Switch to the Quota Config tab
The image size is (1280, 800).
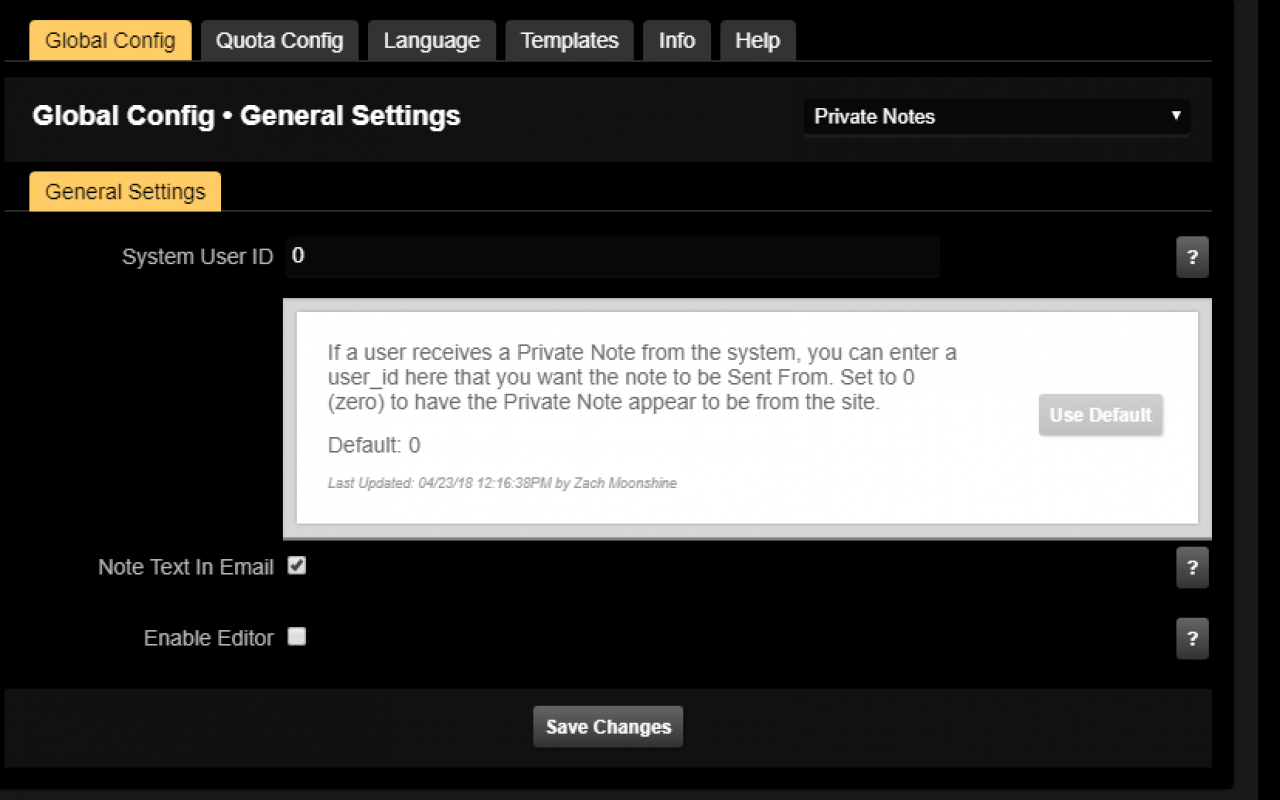click(279, 41)
